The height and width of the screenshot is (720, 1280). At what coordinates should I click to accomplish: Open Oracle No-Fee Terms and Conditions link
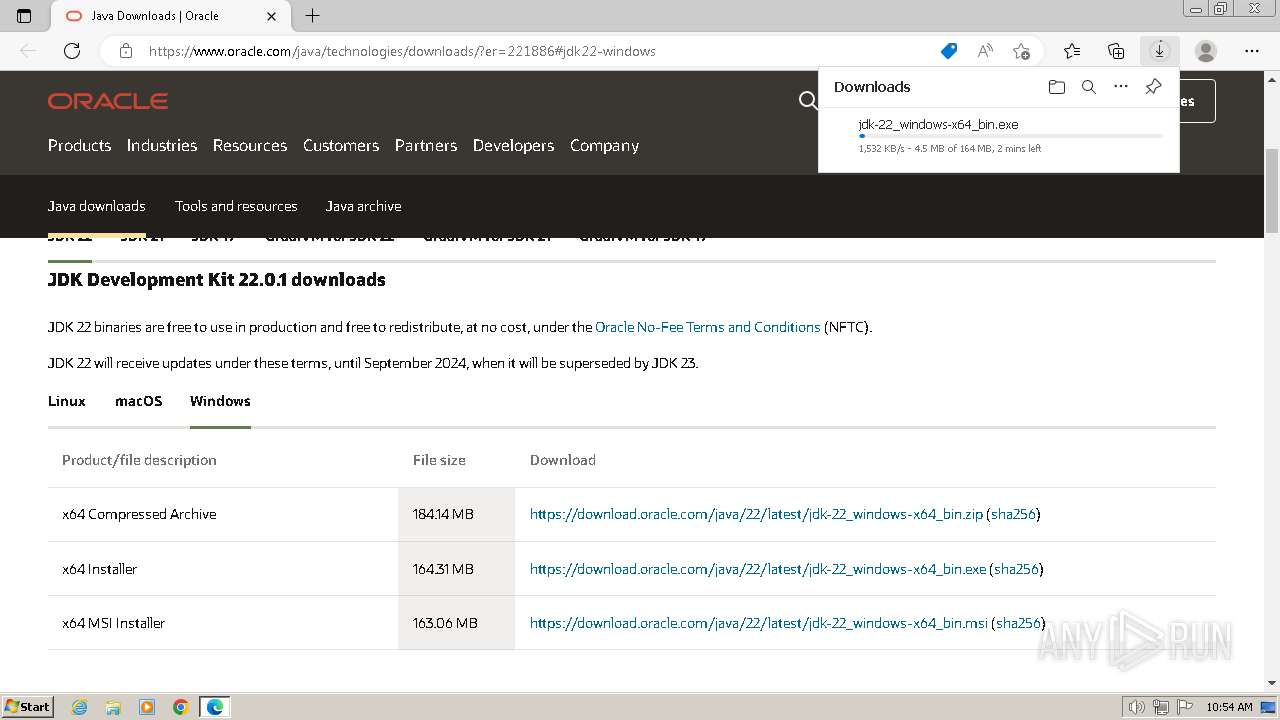click(x=707, y=327)
